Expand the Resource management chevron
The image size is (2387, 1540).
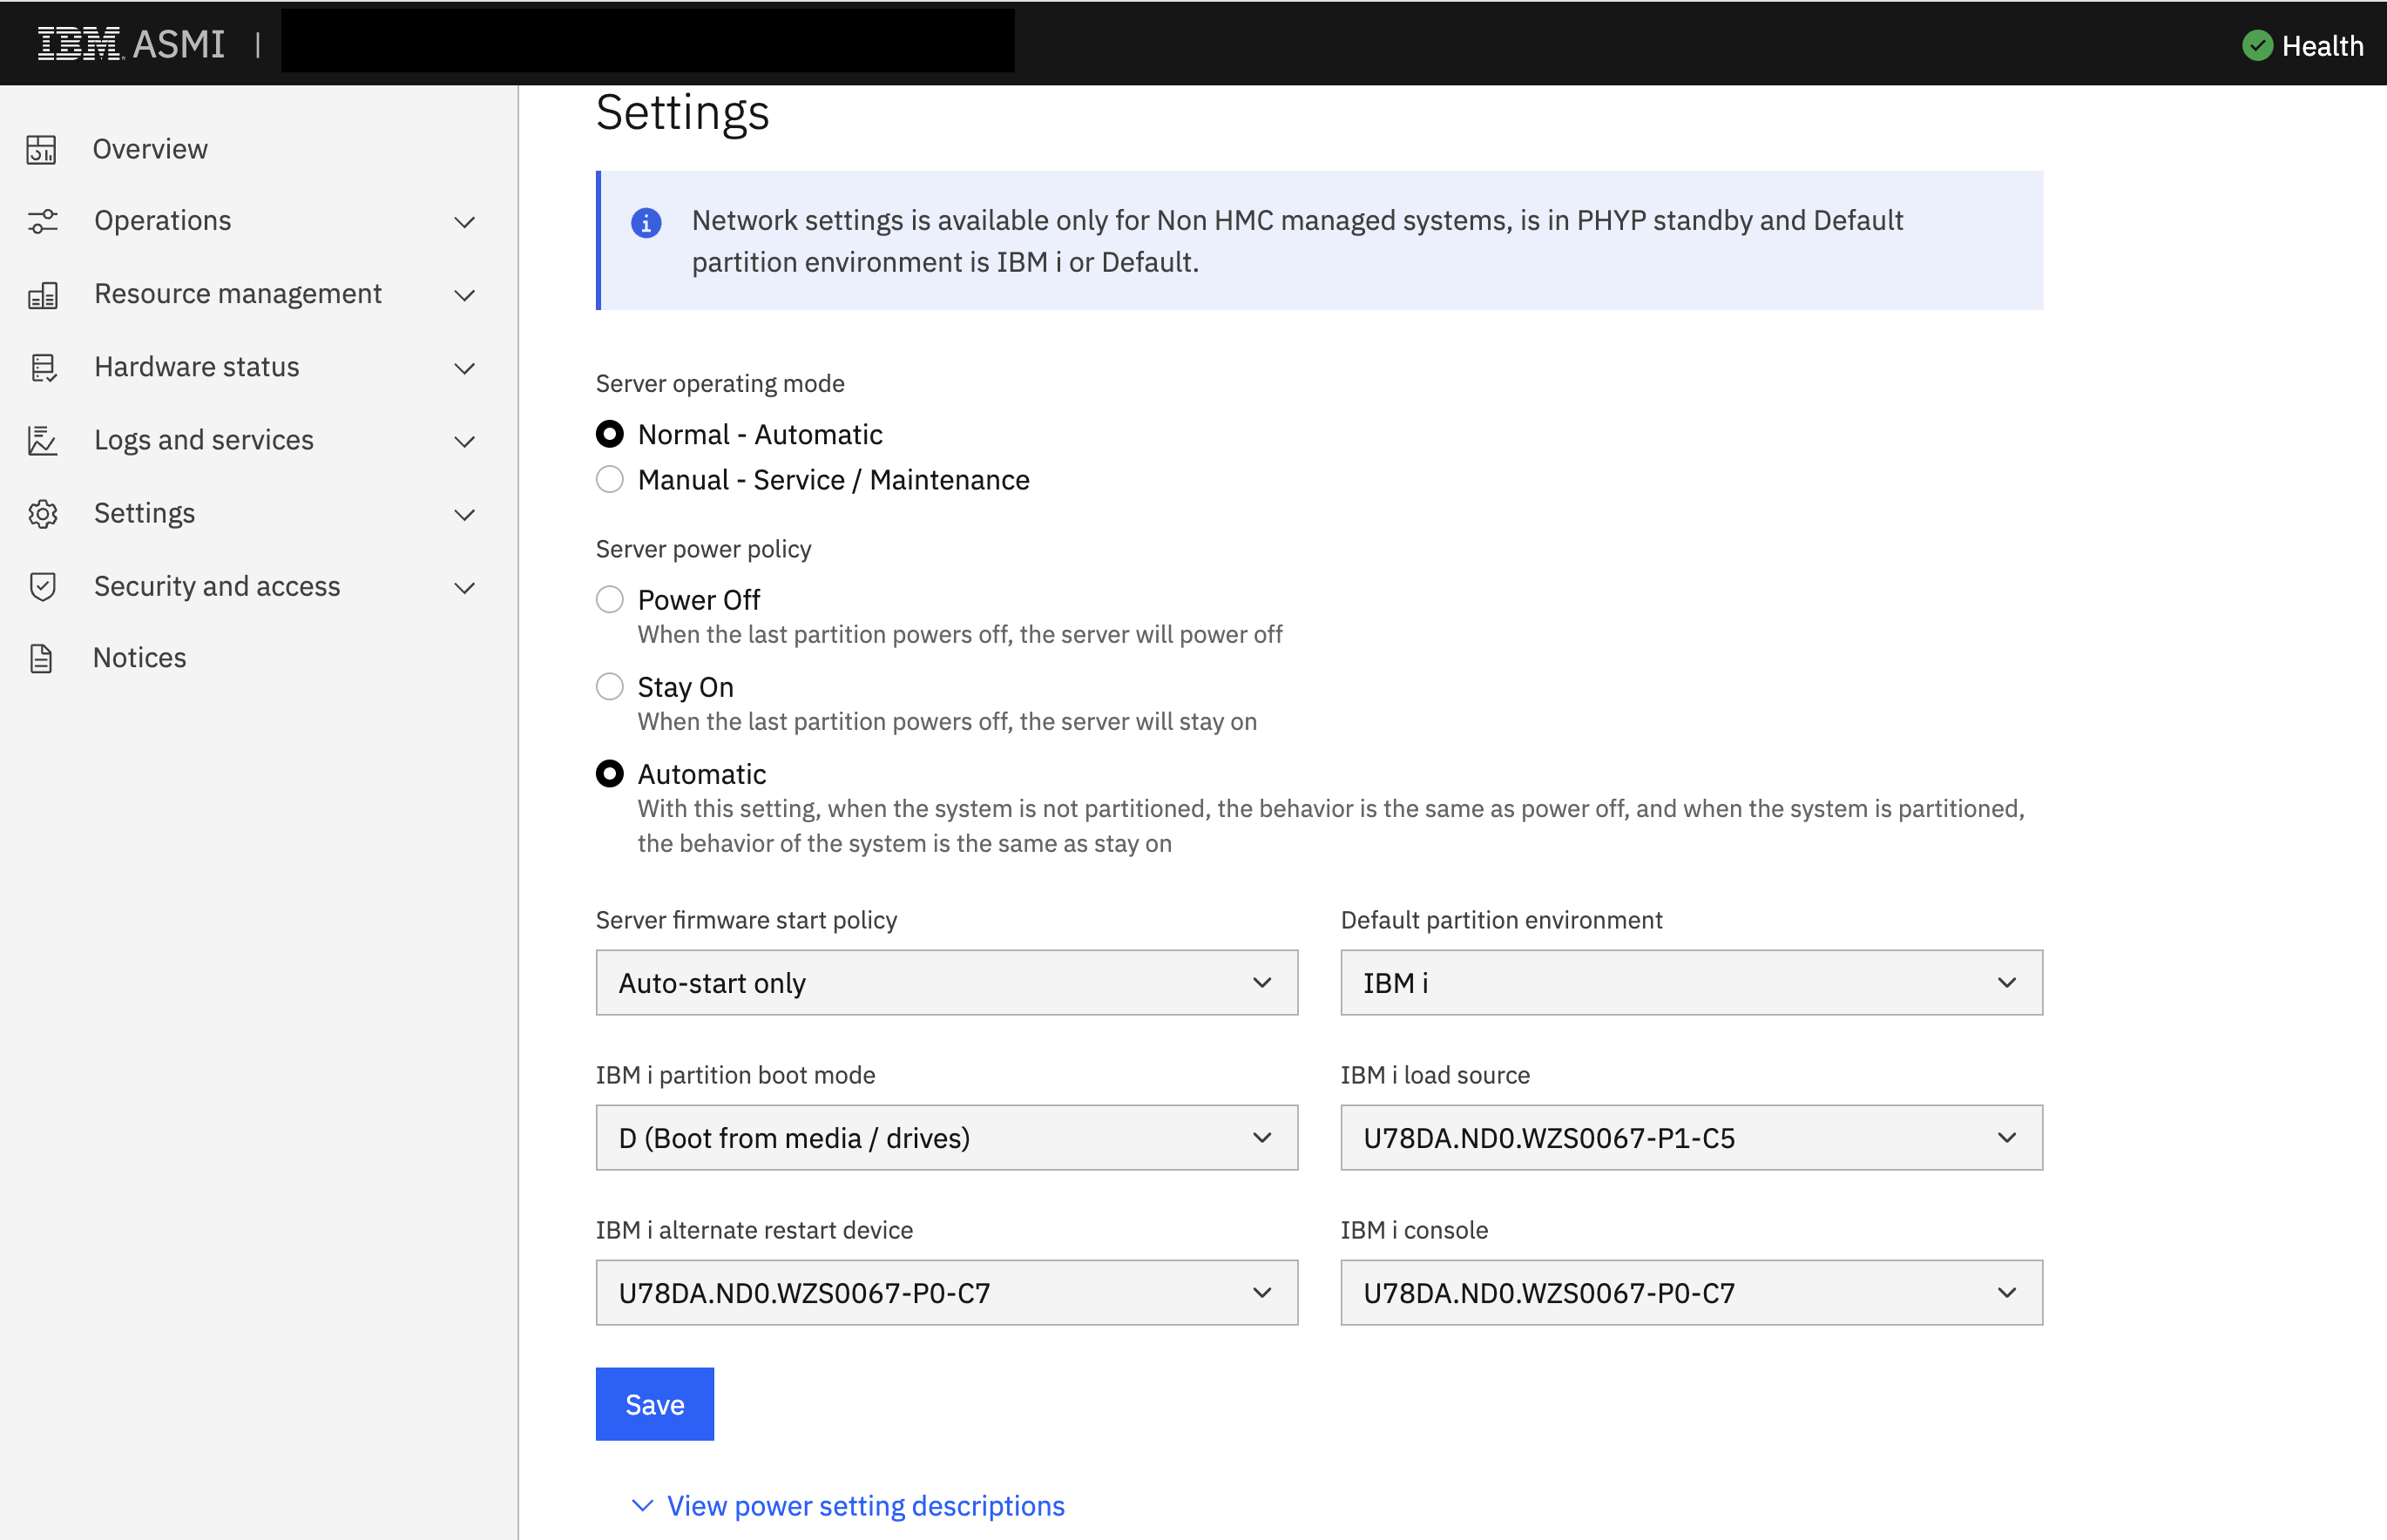465,295
